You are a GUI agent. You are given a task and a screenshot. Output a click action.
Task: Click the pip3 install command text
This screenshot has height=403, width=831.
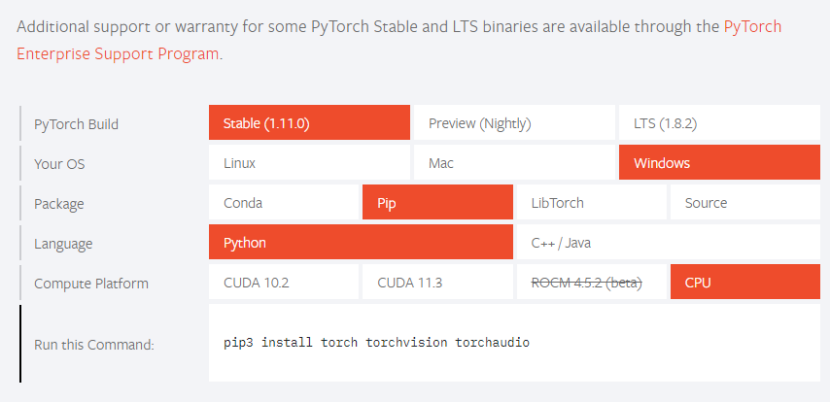pos(376,343)
